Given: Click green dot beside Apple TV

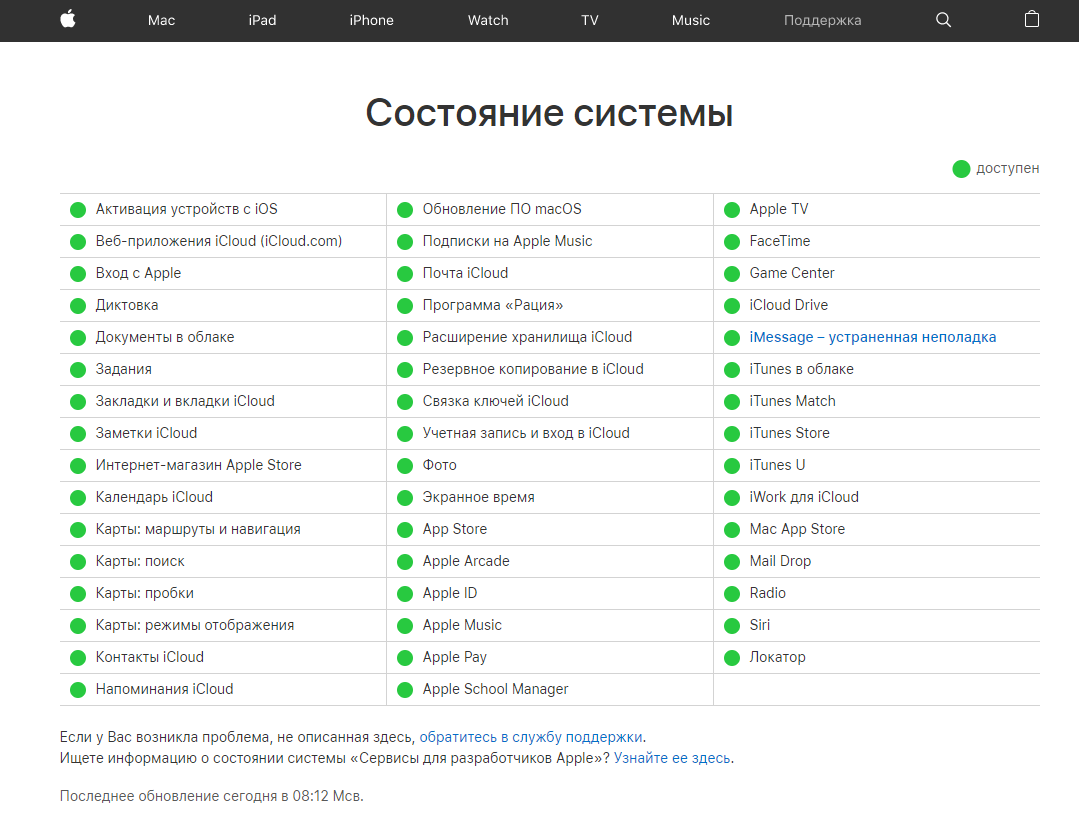Looking at the screenshot, I should (731, 210).
